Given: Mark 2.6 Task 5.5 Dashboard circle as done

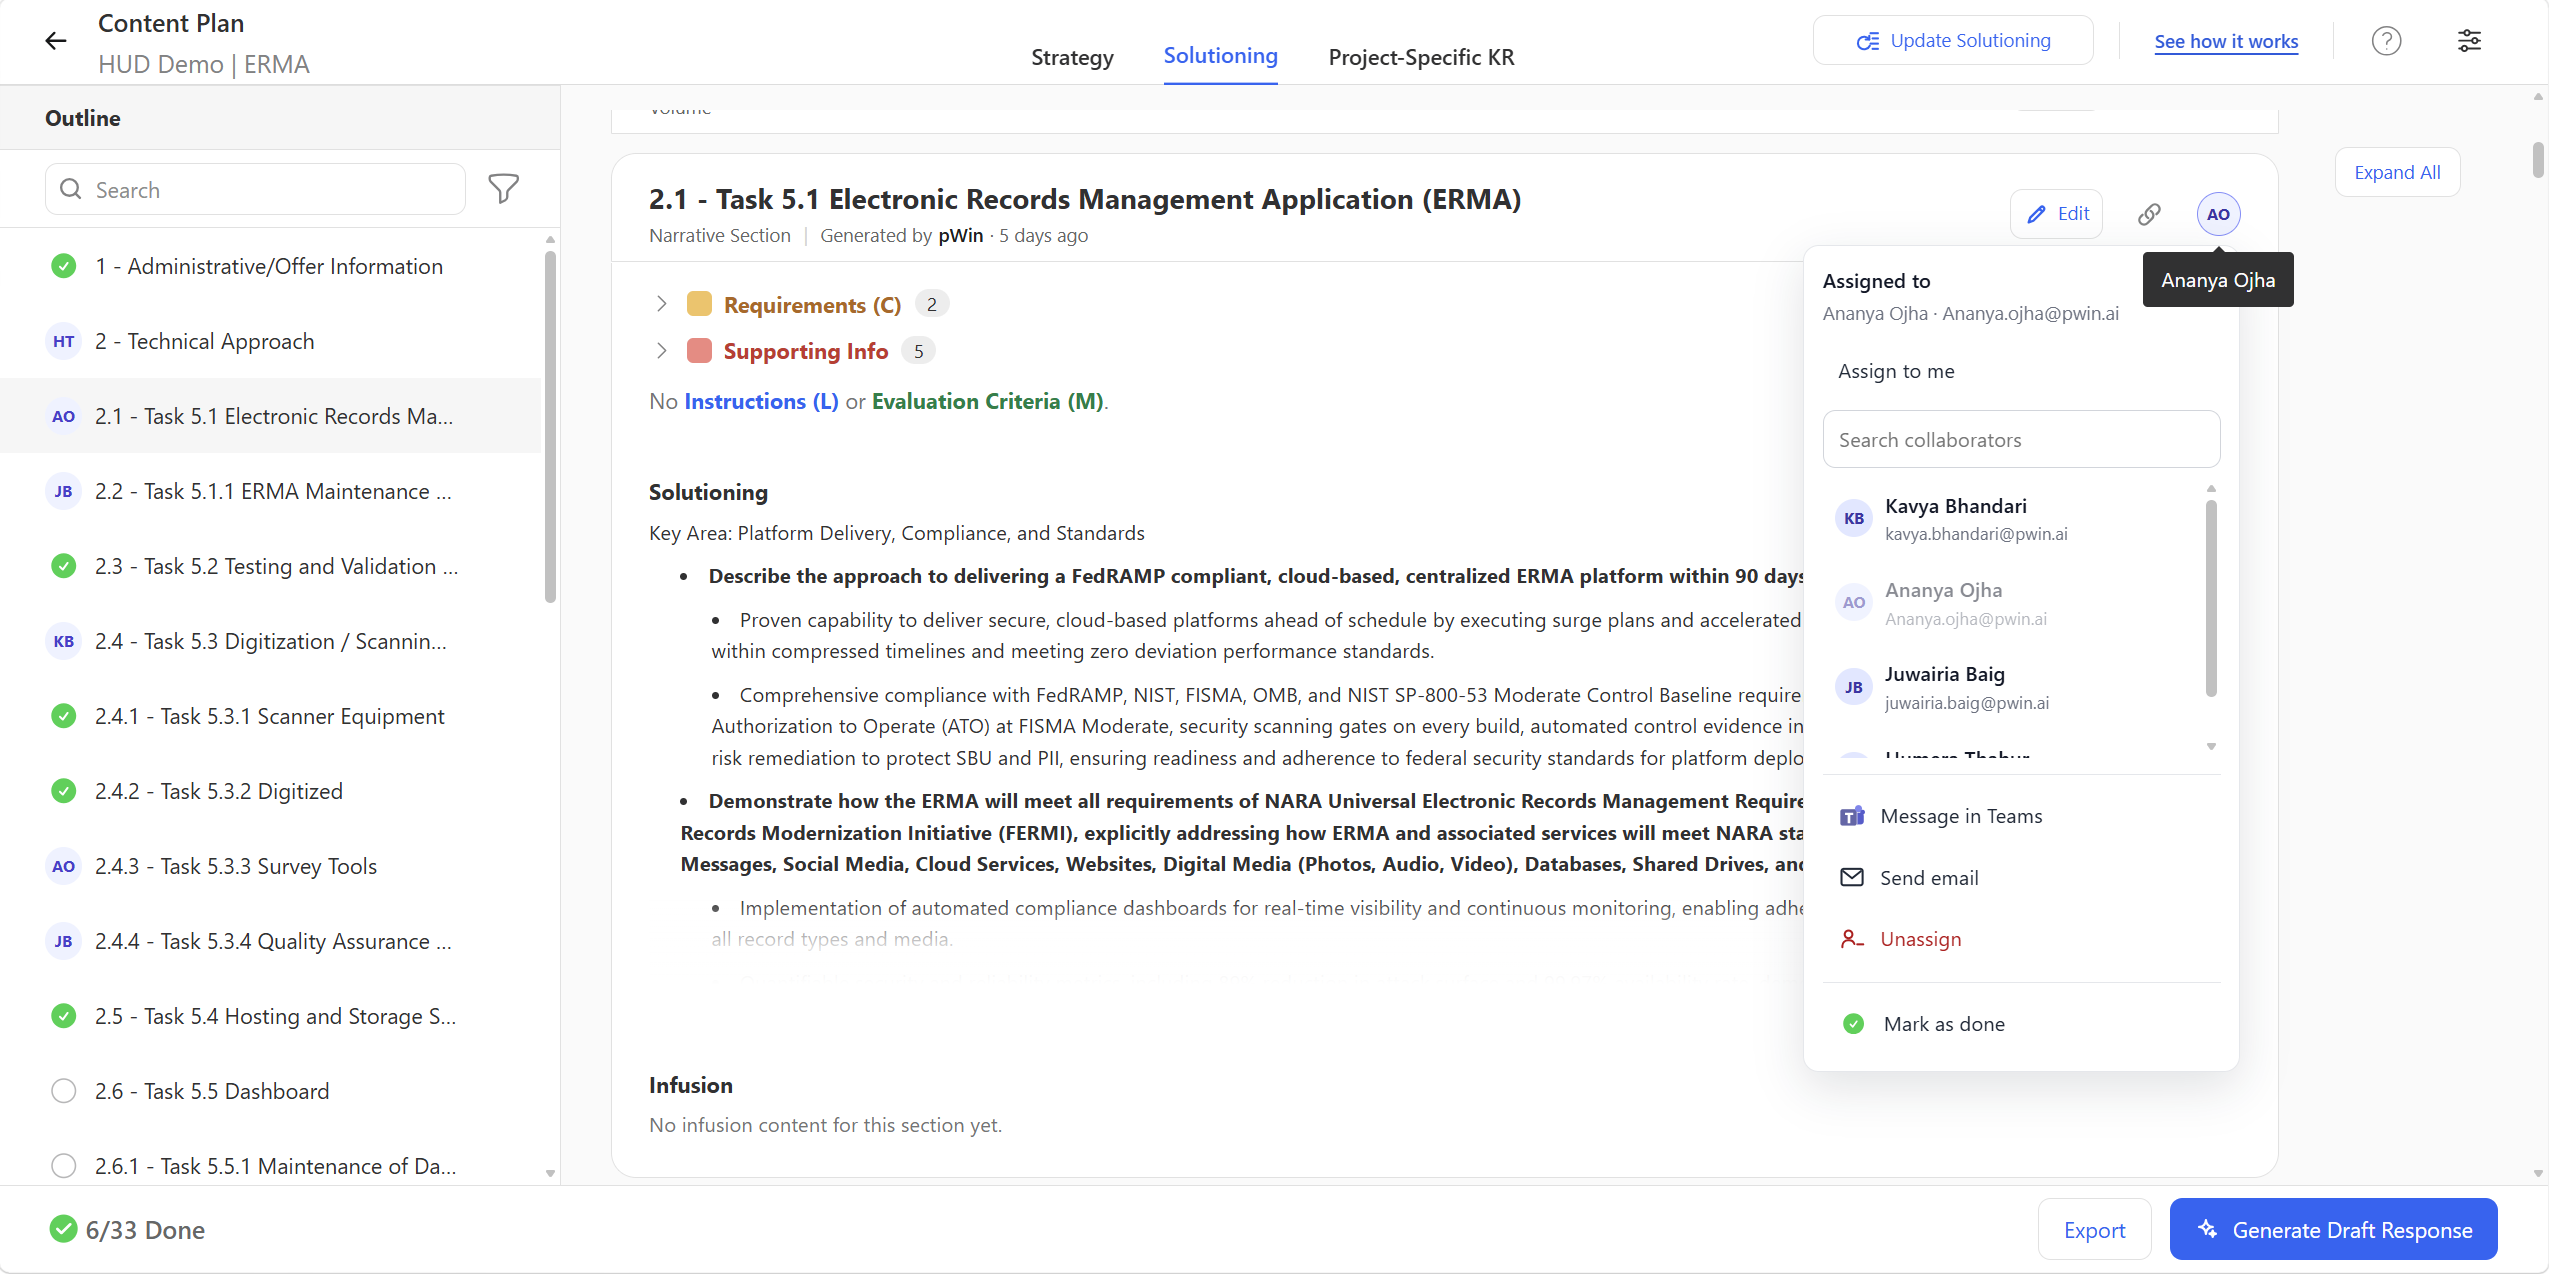Looking at the screenshot, I should (x=63, y=1091).
